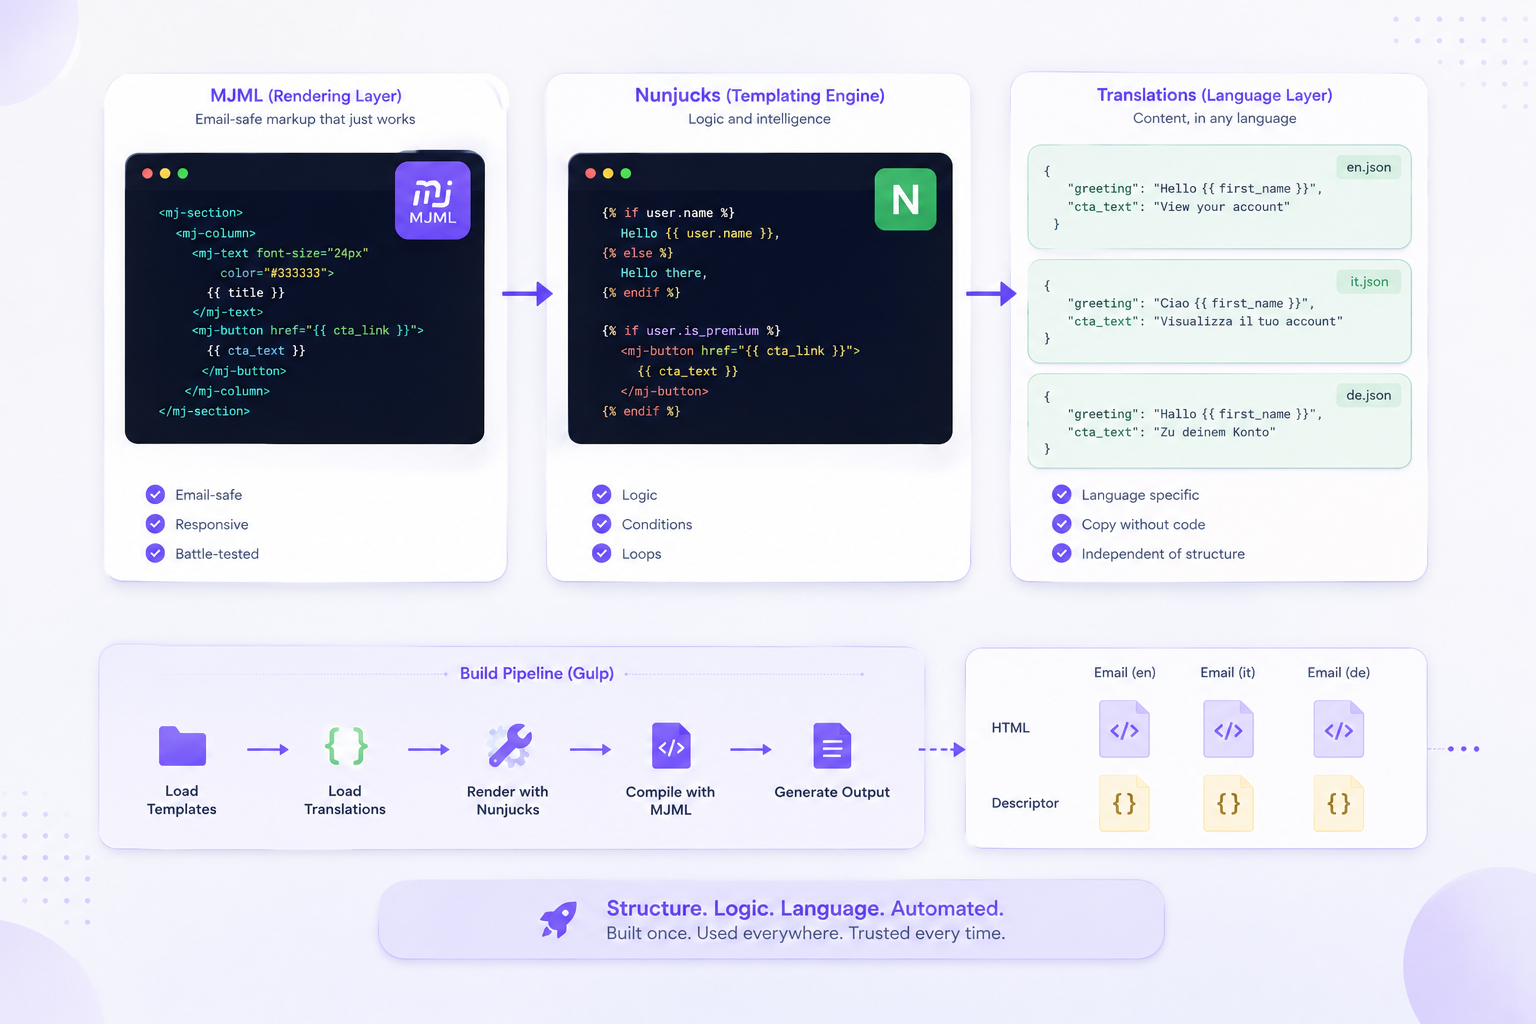The height and width of the screenshot is (1024, 1536).
Task: Select the Load Translations curly braces icon
Action: (x=346, y=746)
